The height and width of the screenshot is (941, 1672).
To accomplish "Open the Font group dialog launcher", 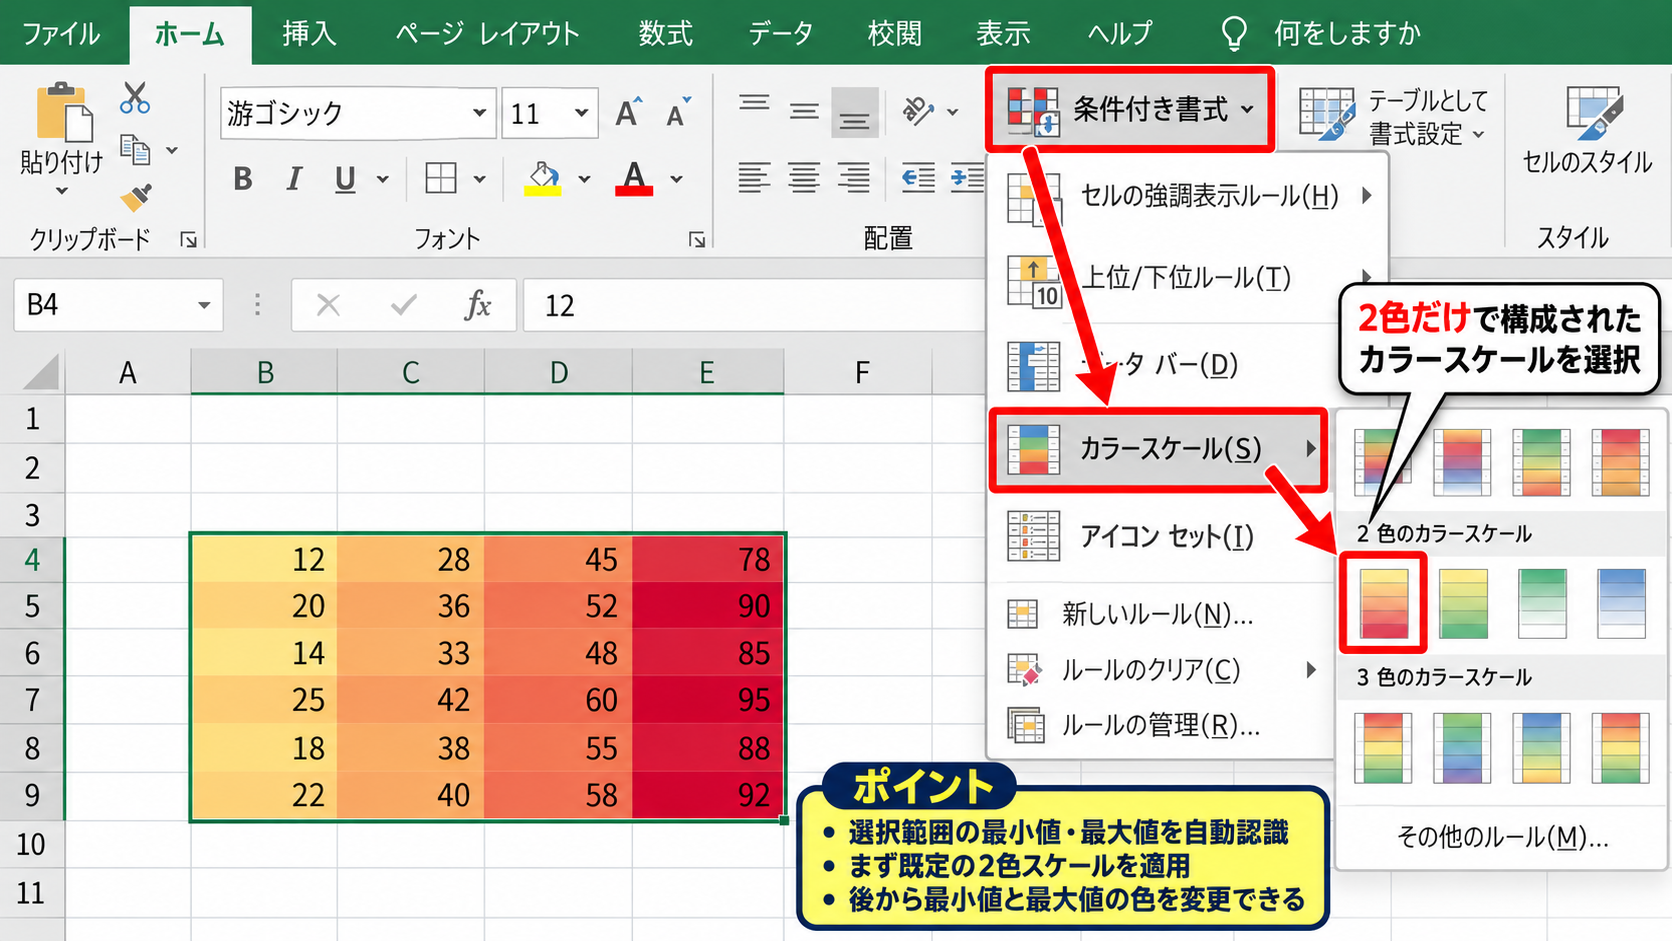I will tap(697, 239).
